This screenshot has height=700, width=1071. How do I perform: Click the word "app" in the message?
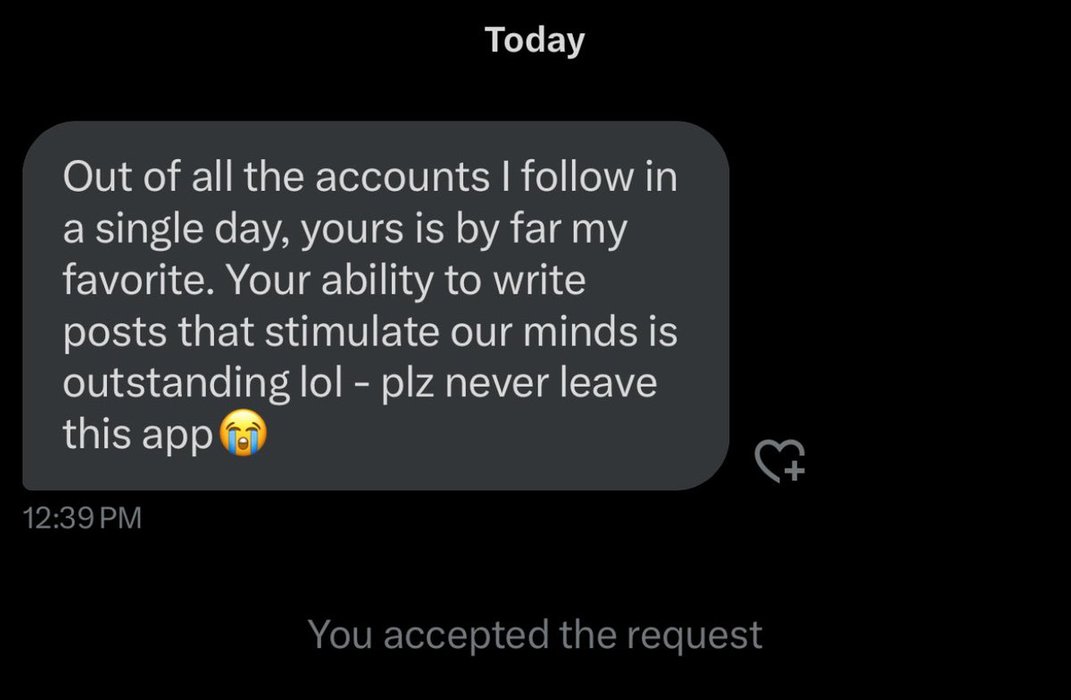[x=181, y=436]
